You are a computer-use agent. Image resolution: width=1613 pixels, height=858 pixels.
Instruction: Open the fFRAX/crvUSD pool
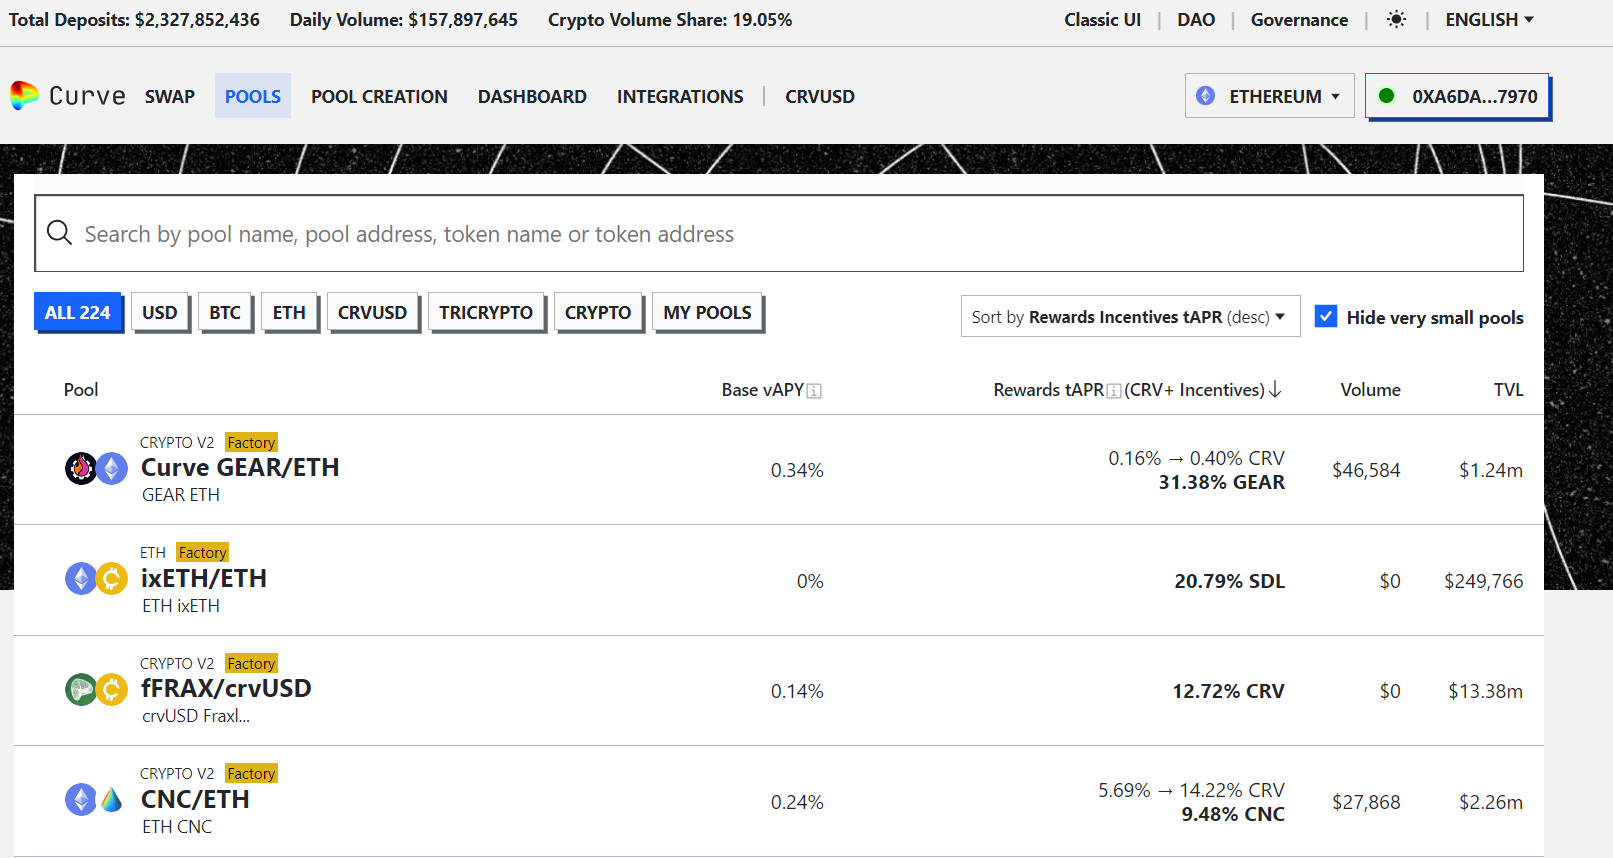(x=226, y=688)
